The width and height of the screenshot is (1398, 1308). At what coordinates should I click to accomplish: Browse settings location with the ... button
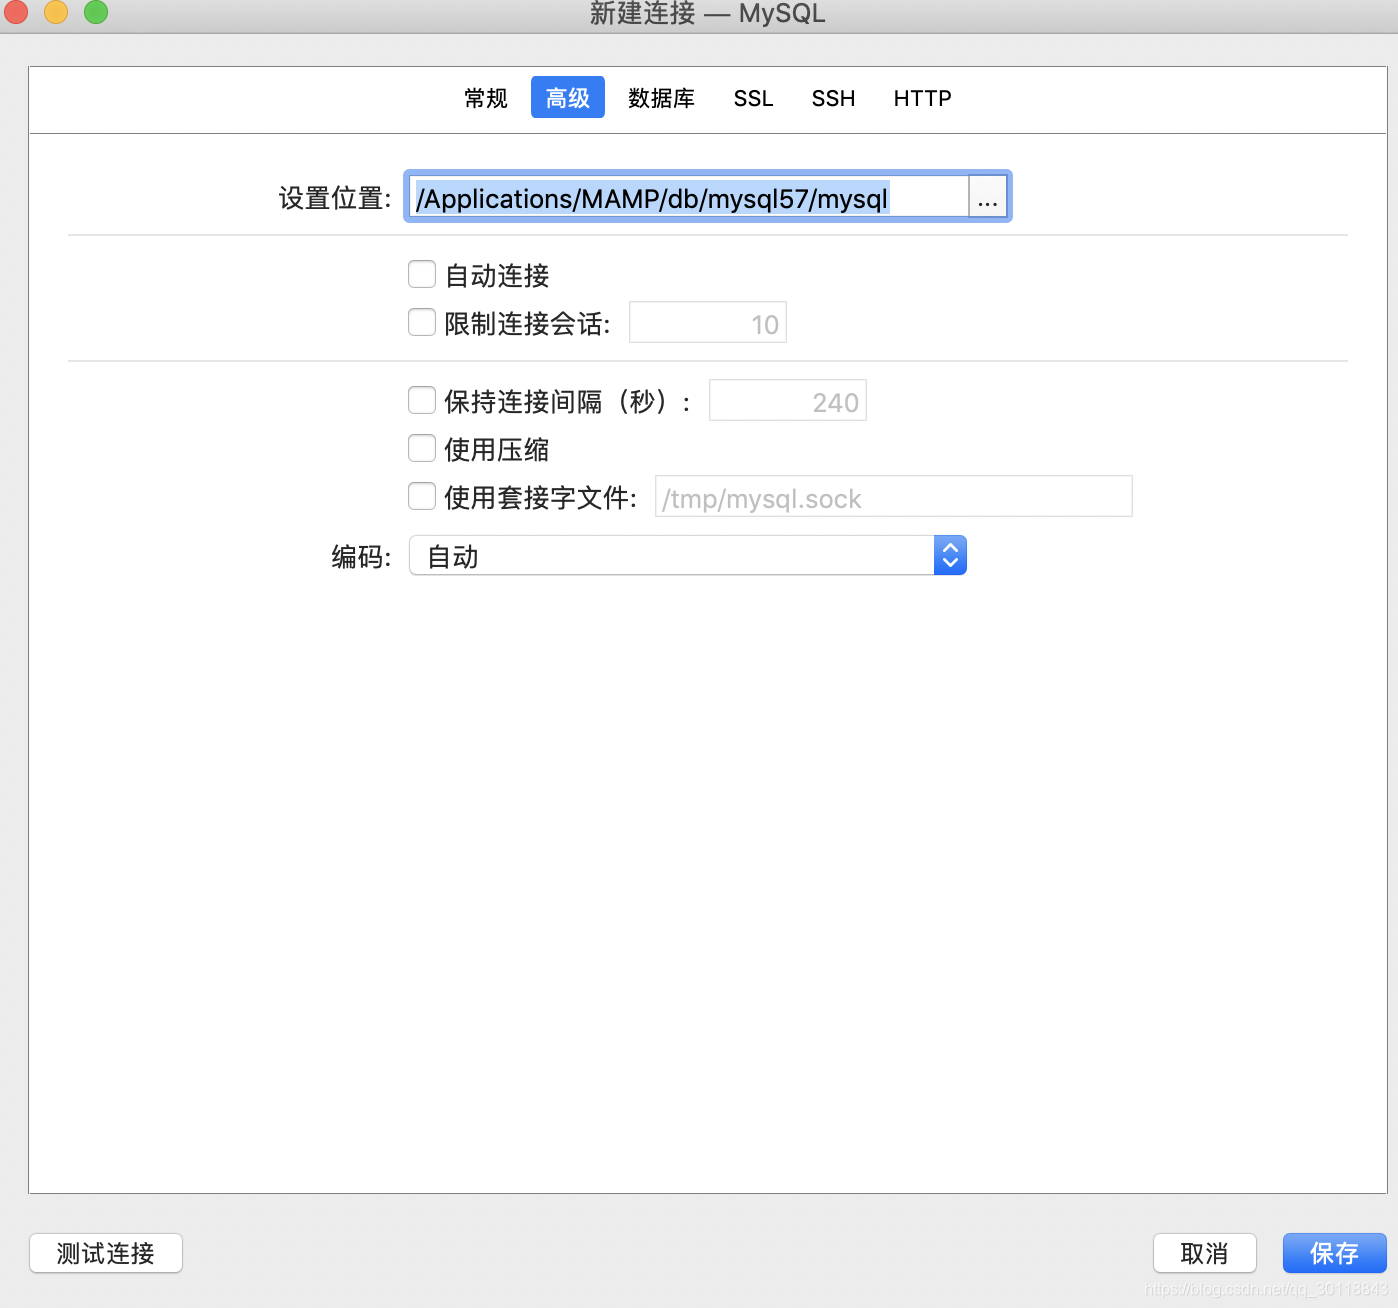tap(987, 197)
